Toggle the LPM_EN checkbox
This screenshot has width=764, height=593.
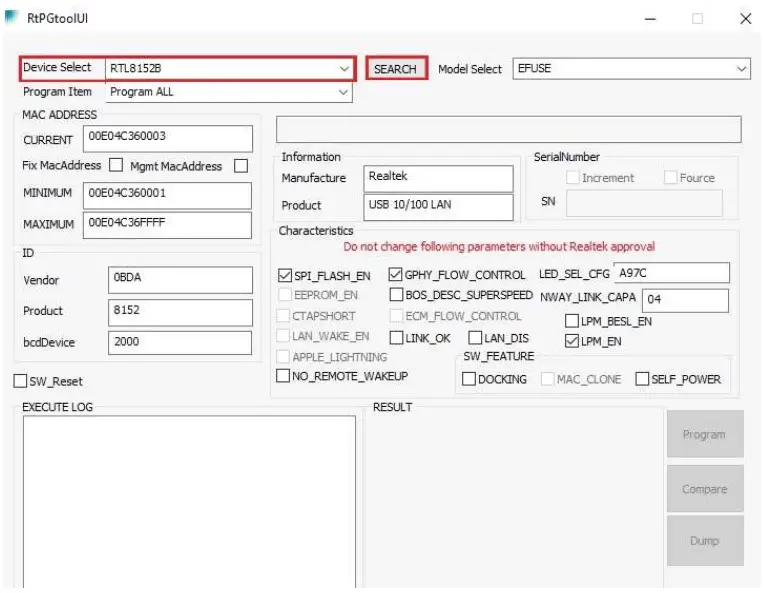click(572, 341)
